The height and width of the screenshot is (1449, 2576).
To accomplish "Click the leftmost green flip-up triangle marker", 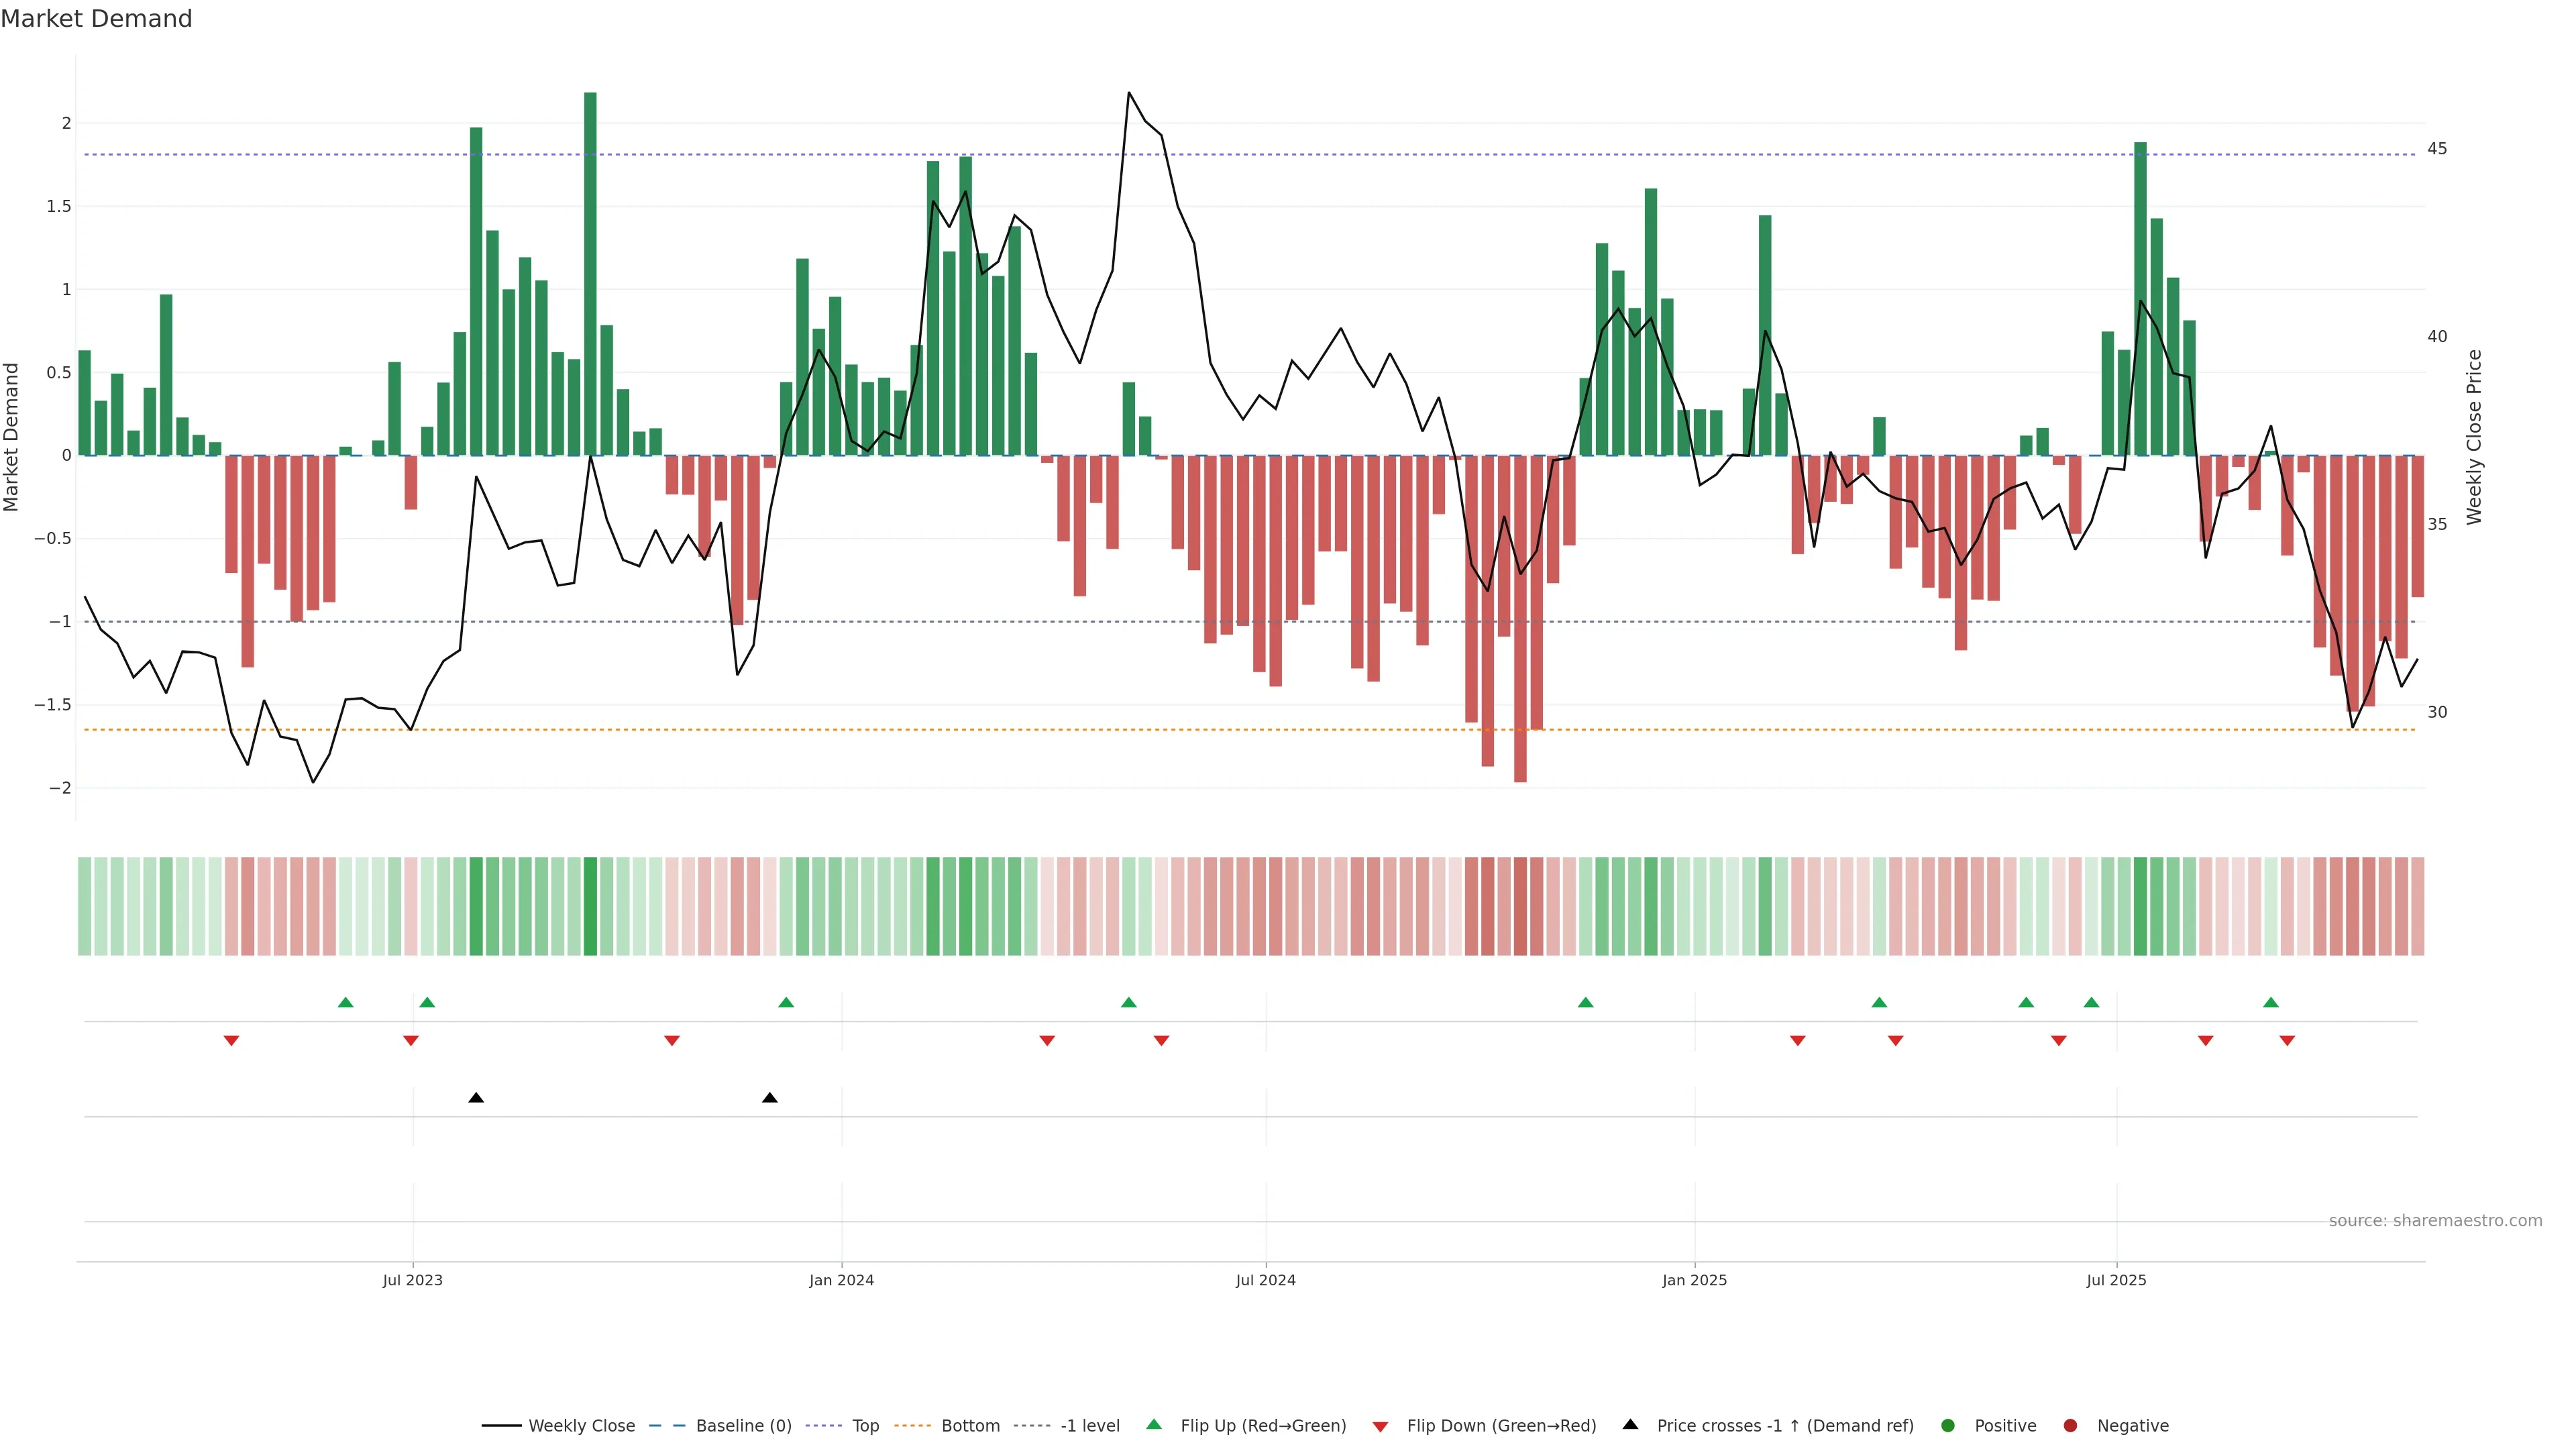I will click(x=345, y=1002).
